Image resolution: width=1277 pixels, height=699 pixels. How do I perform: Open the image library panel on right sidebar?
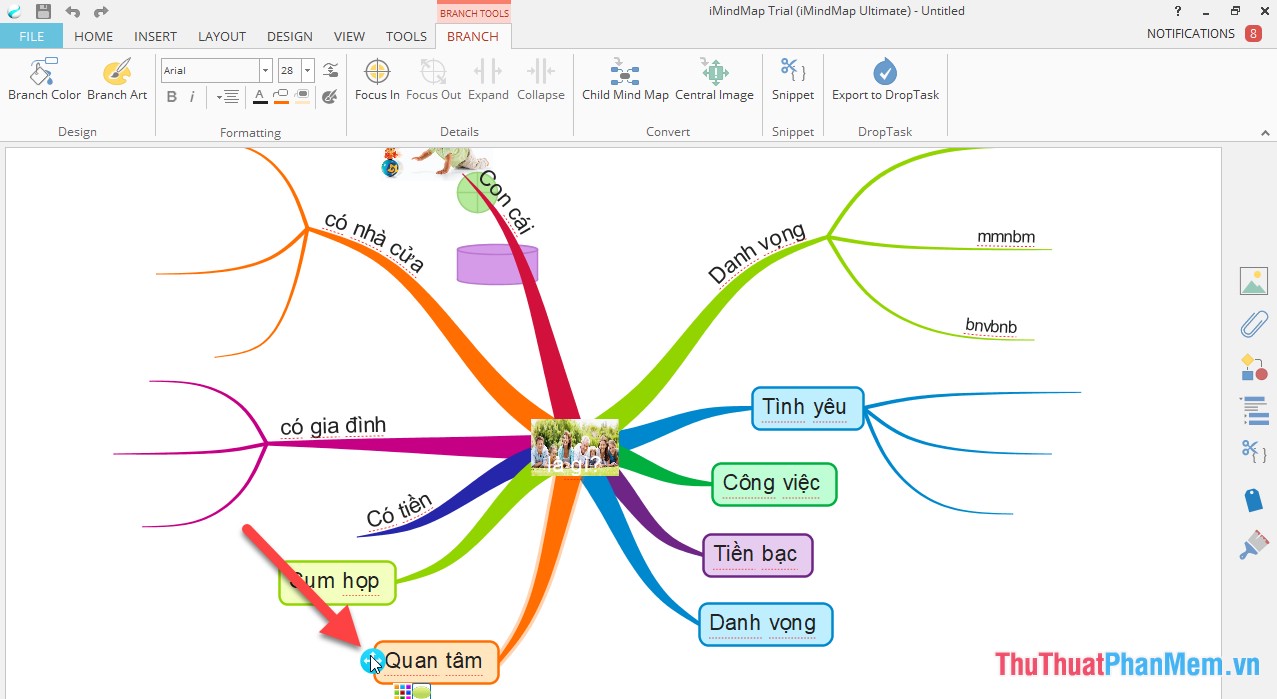click(1254, 281)
